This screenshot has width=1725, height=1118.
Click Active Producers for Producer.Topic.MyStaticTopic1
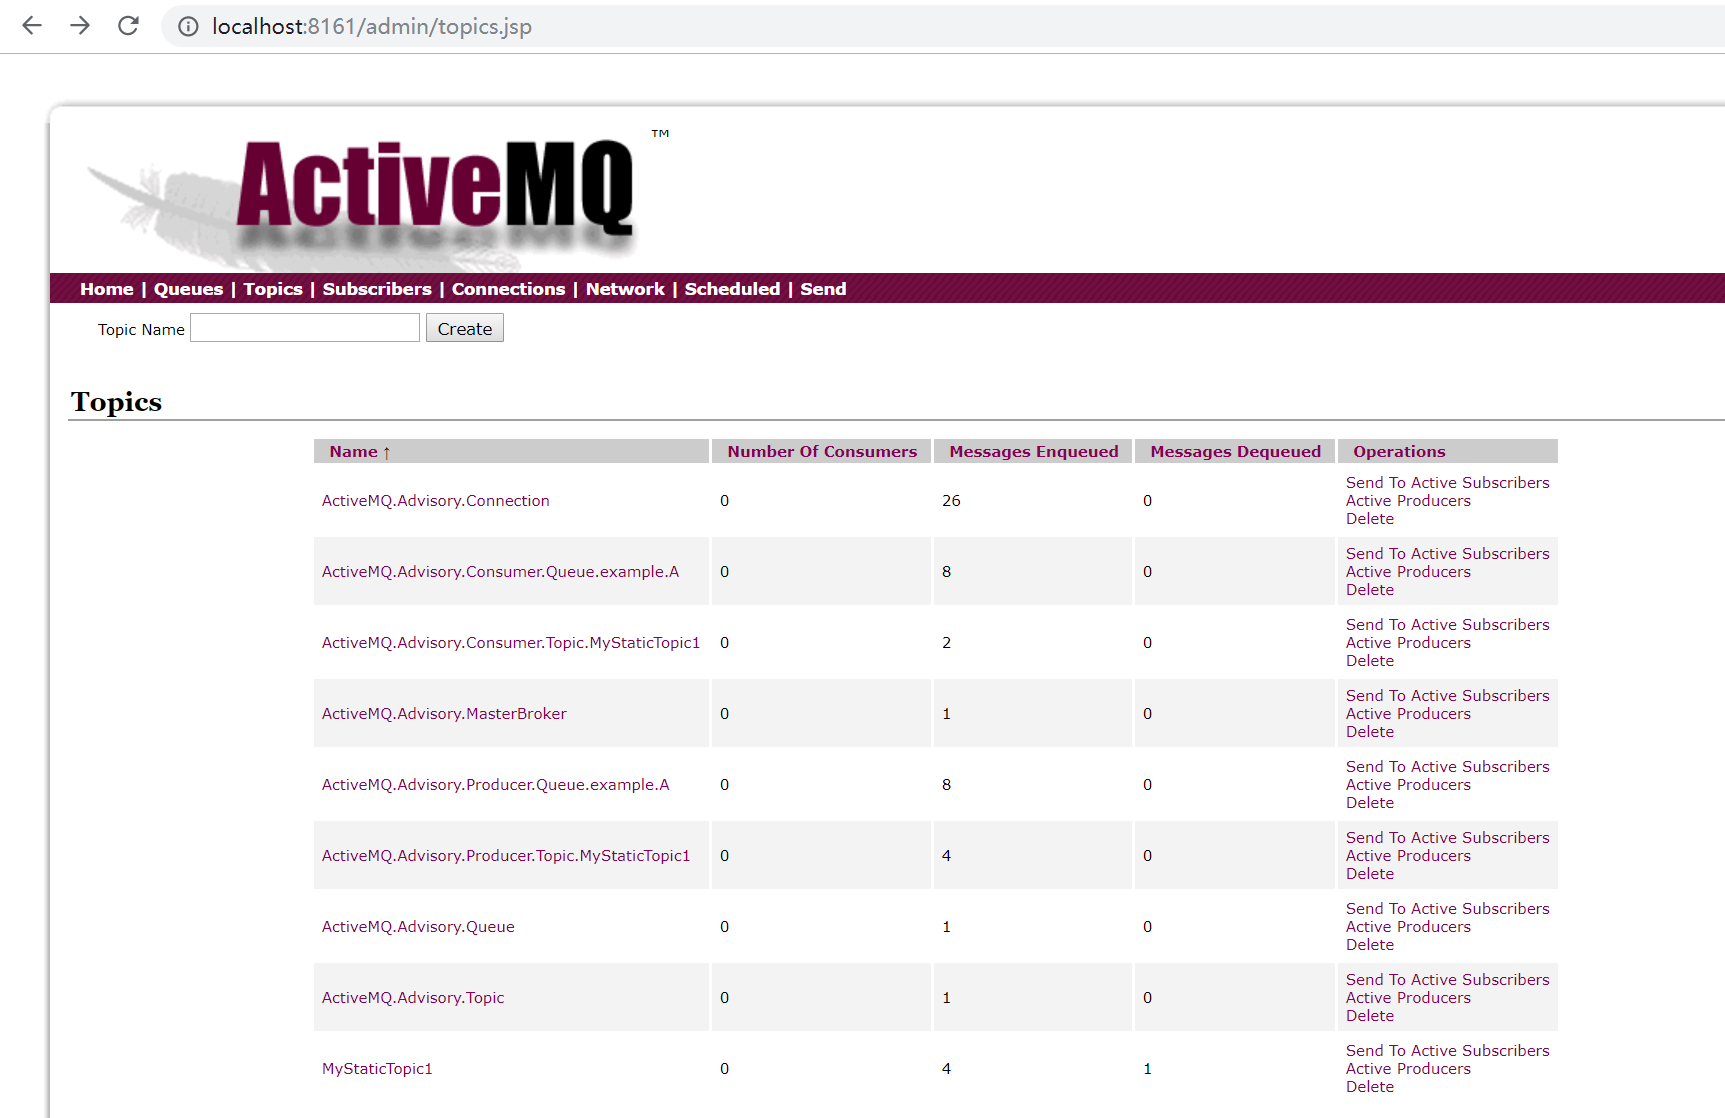[1408, 856]
